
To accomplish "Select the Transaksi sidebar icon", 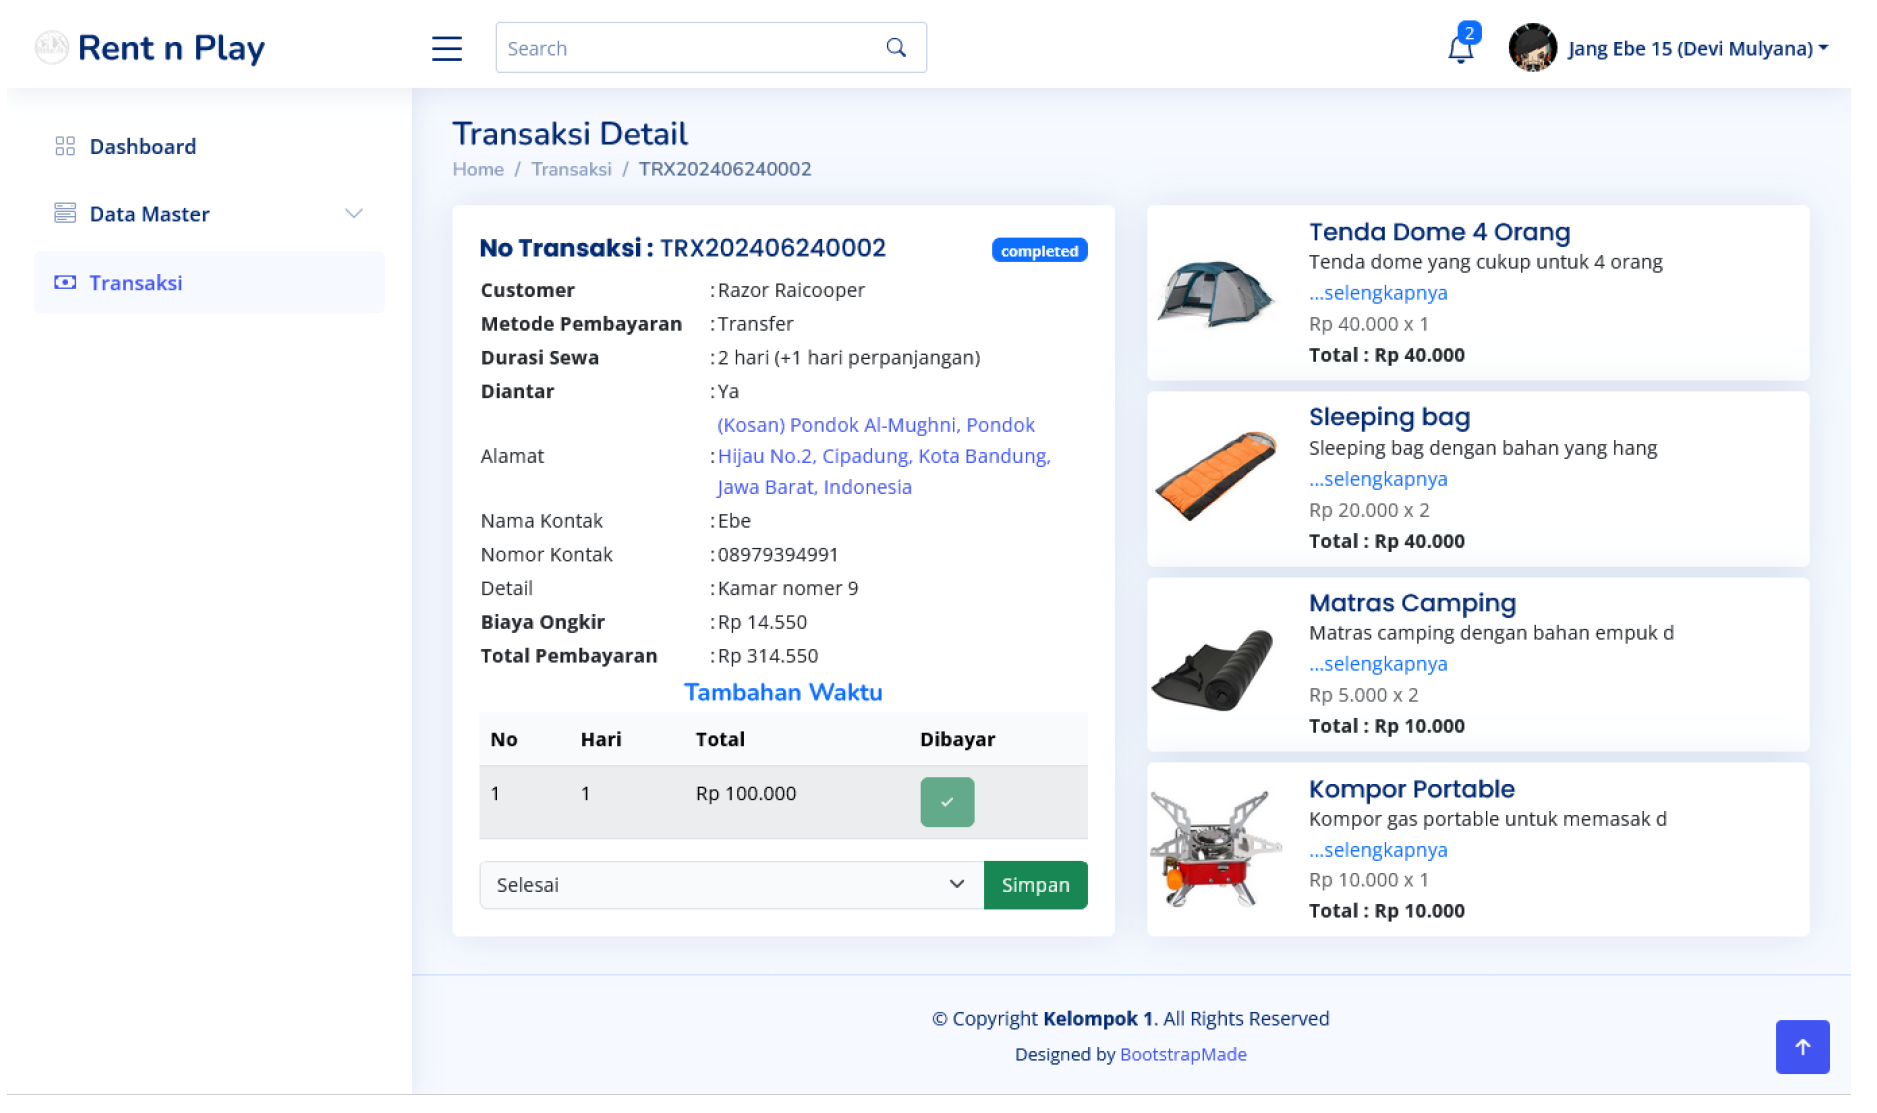I will 65,282.
